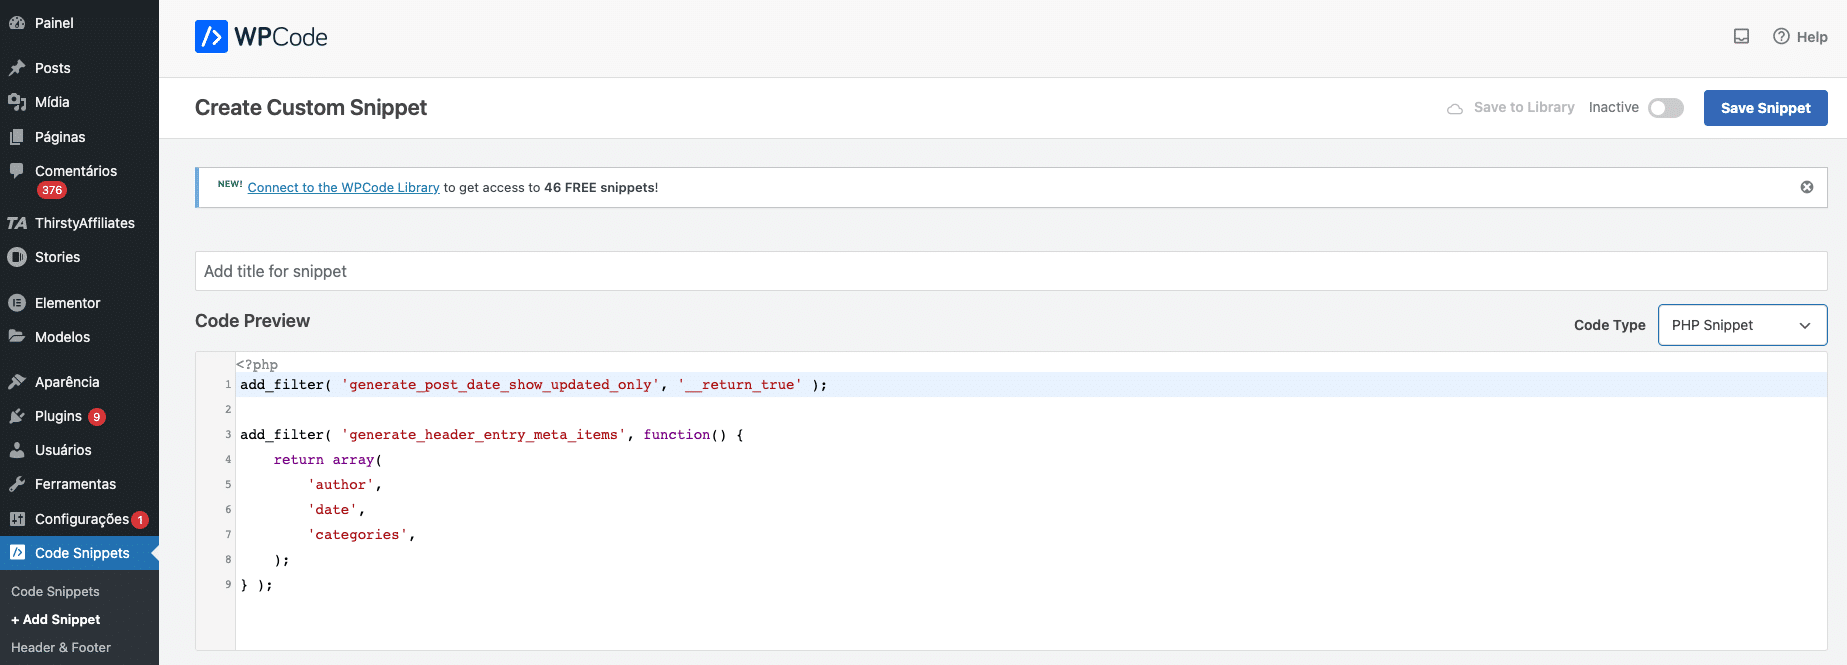Click the Add title for snippet field
Viewport: 1847px width, 665px height.
tap(1010, 271)
